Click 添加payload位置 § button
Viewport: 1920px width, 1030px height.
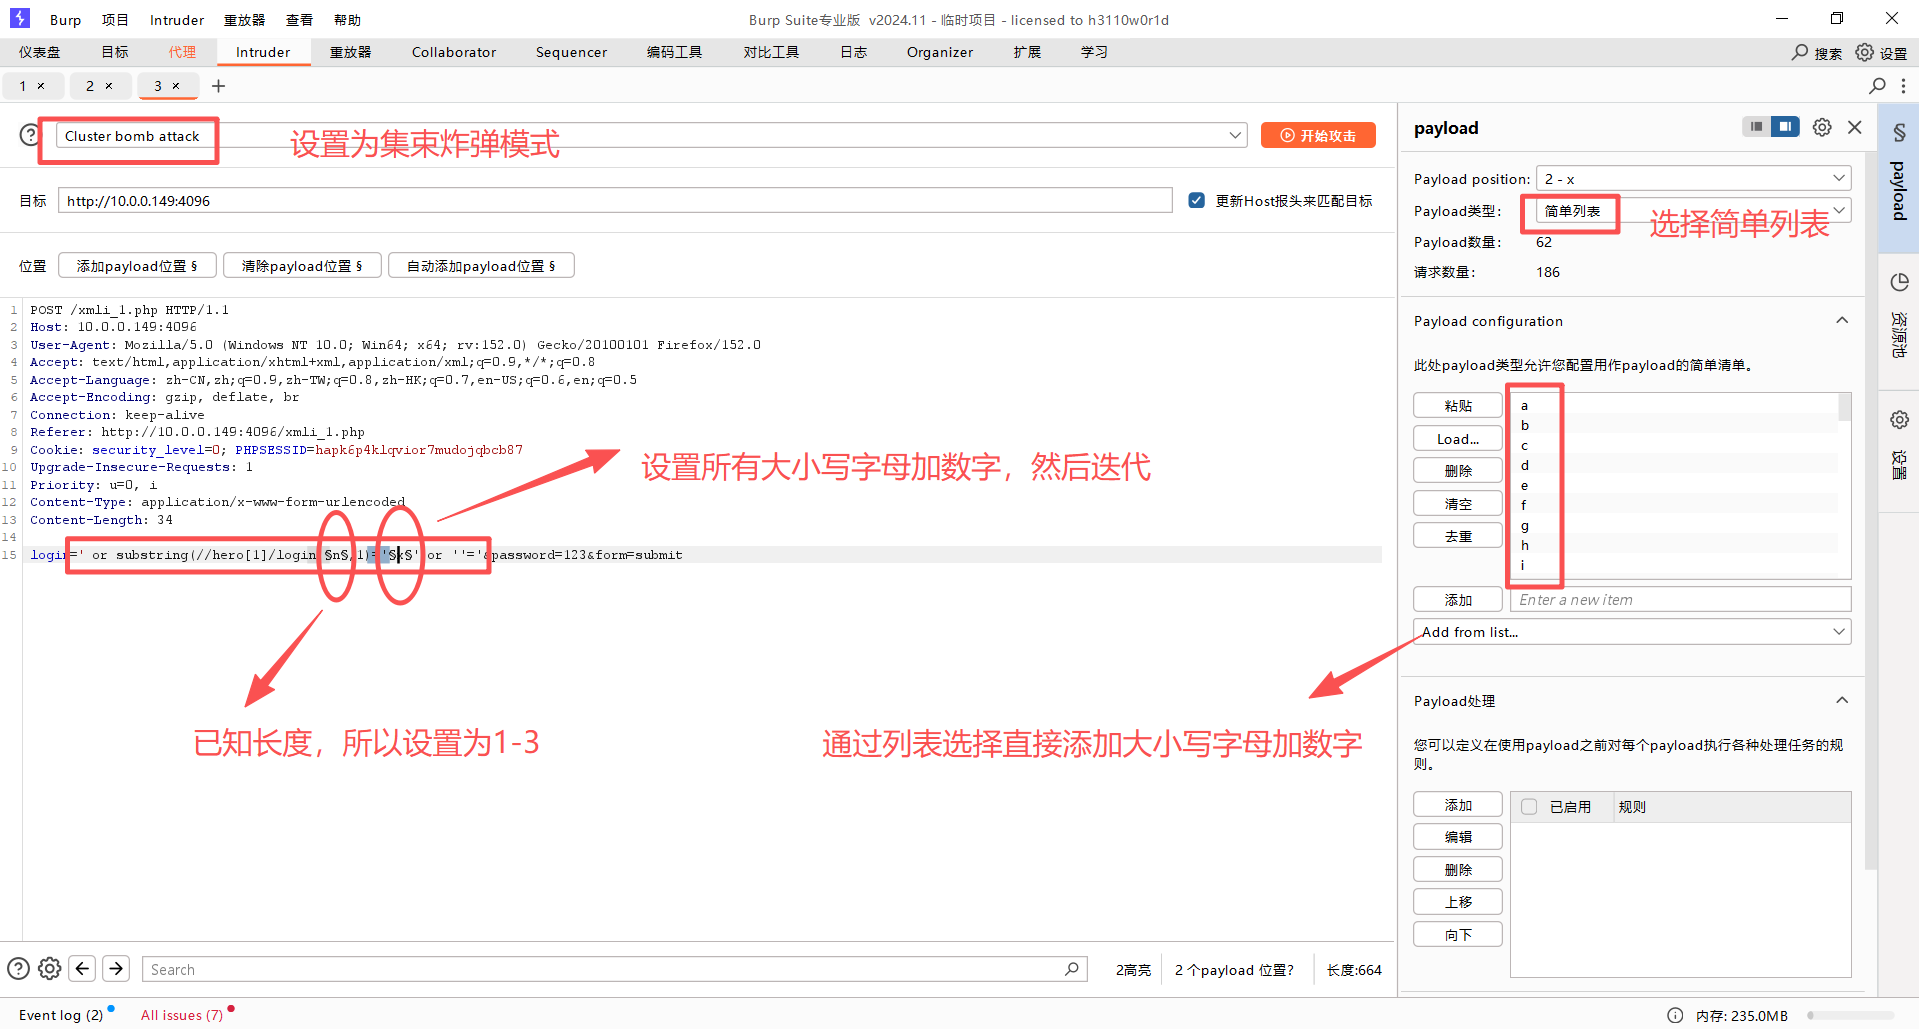(x=137, y=265)
